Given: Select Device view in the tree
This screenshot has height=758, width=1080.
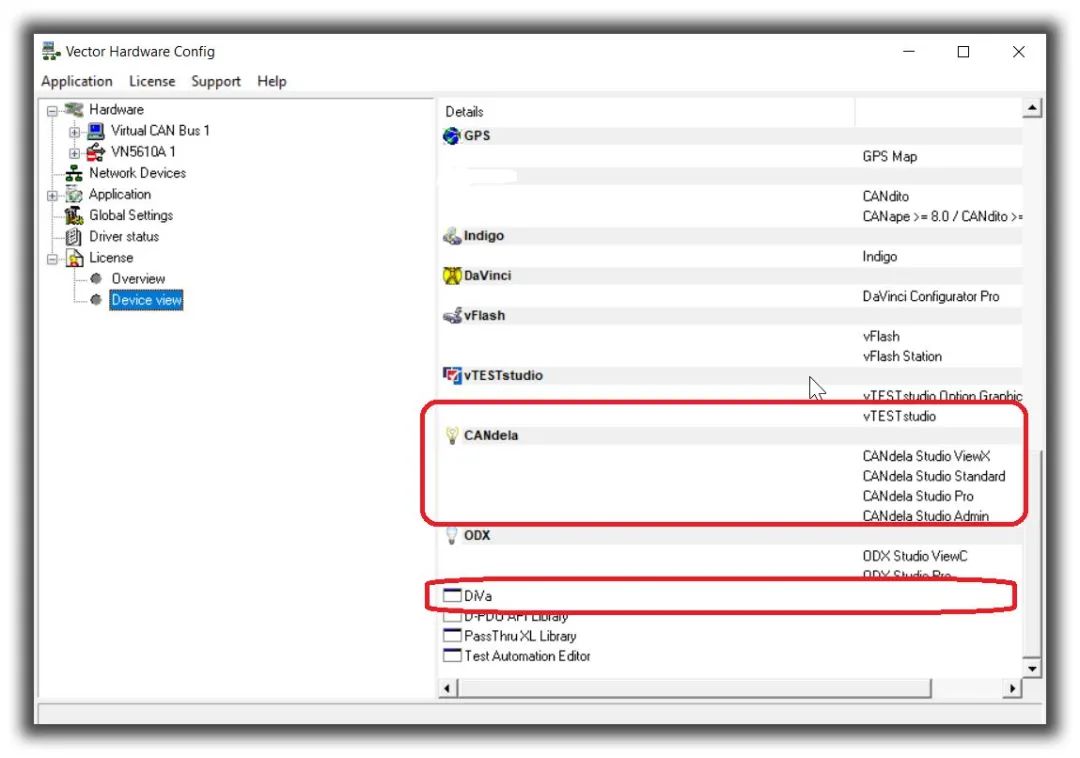Looking at the screenshot, I should tap(146, 300).
